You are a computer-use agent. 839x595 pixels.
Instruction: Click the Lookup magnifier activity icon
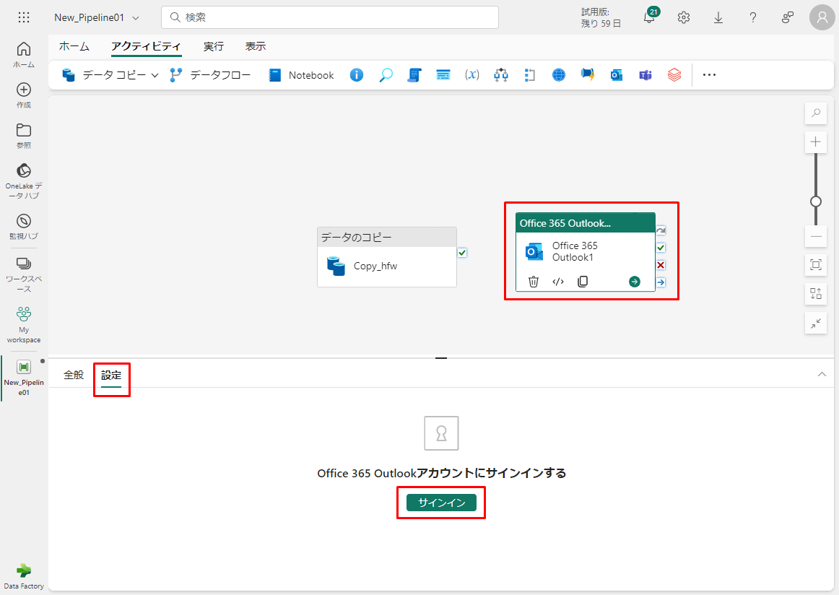coord(385,75)
